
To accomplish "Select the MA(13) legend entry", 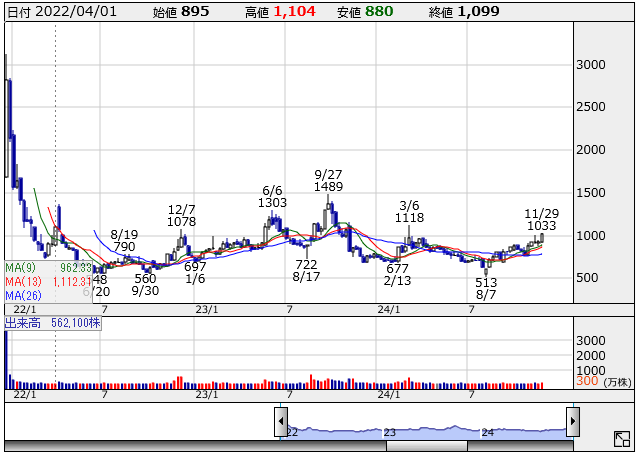I will click(48, 282).
